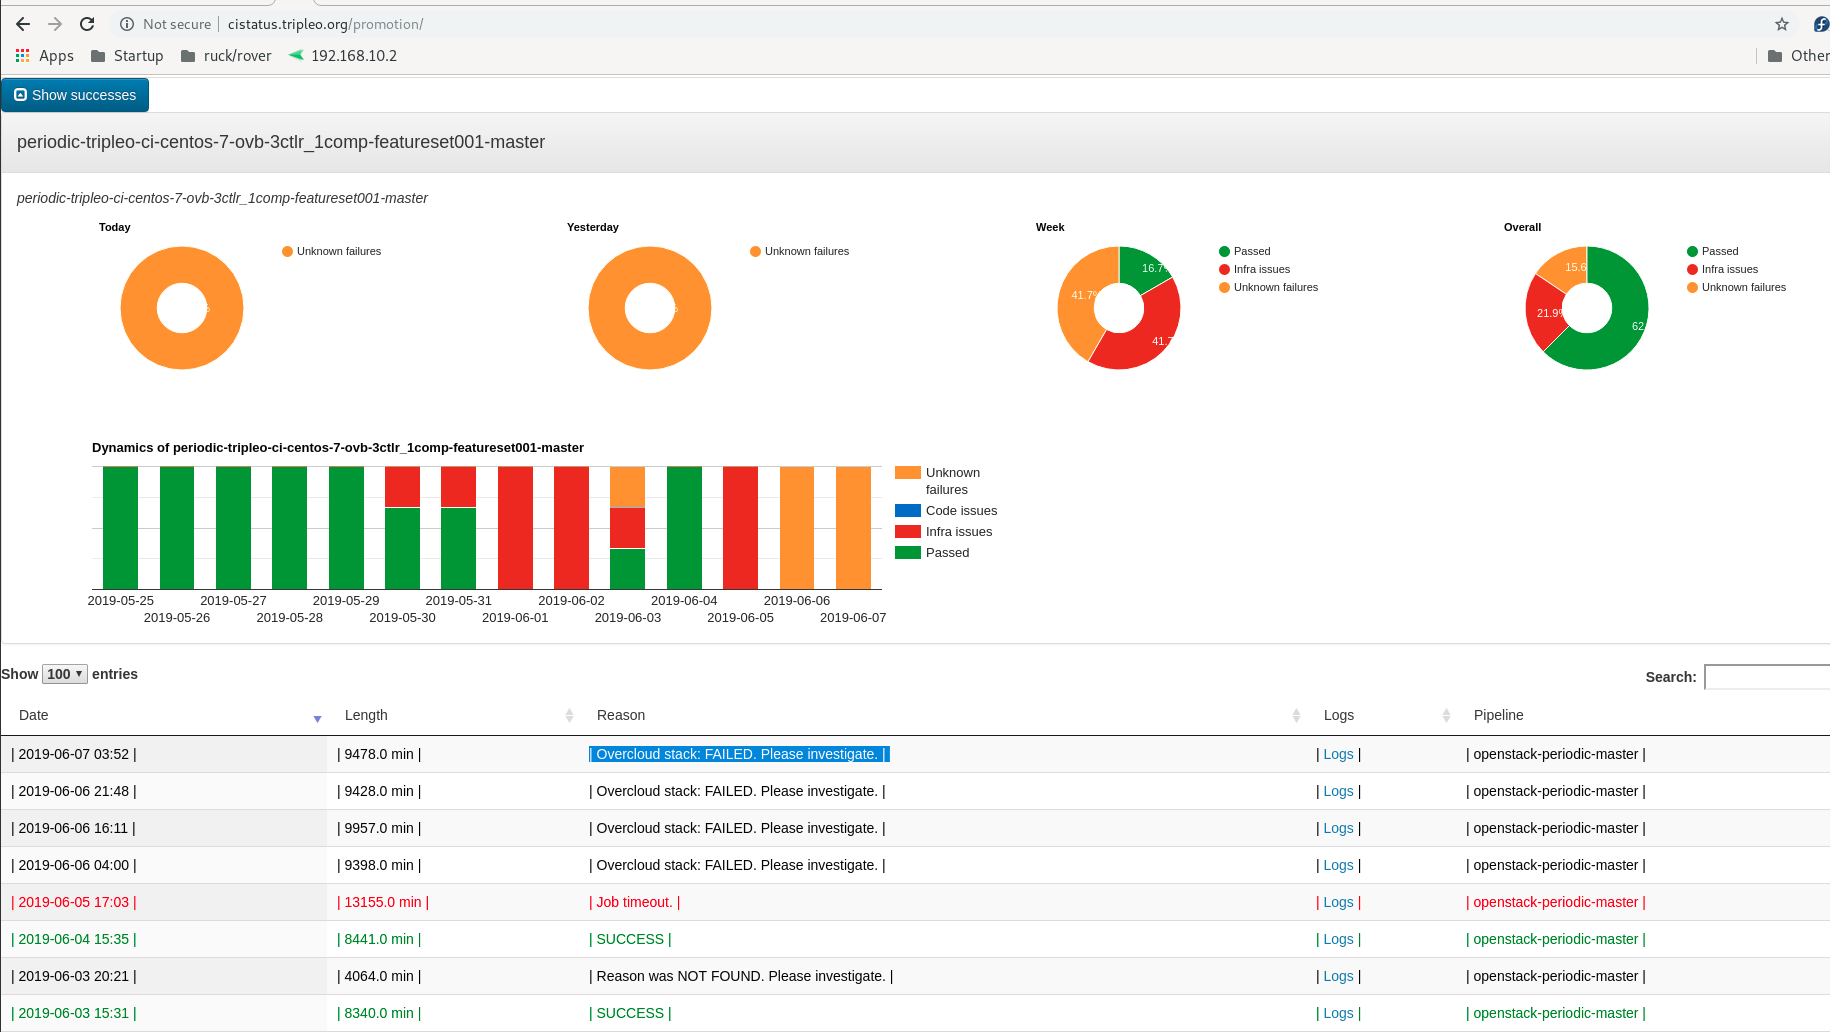This screenshot has width=1830, height=1032.
Task: Open the Apps grid shortcut
Action: 45,56
